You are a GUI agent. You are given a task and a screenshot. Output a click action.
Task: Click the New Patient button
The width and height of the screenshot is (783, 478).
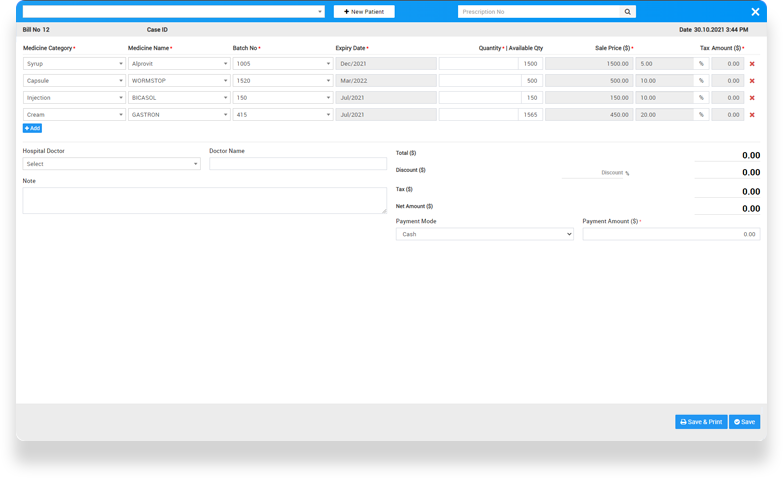(364, 12)
